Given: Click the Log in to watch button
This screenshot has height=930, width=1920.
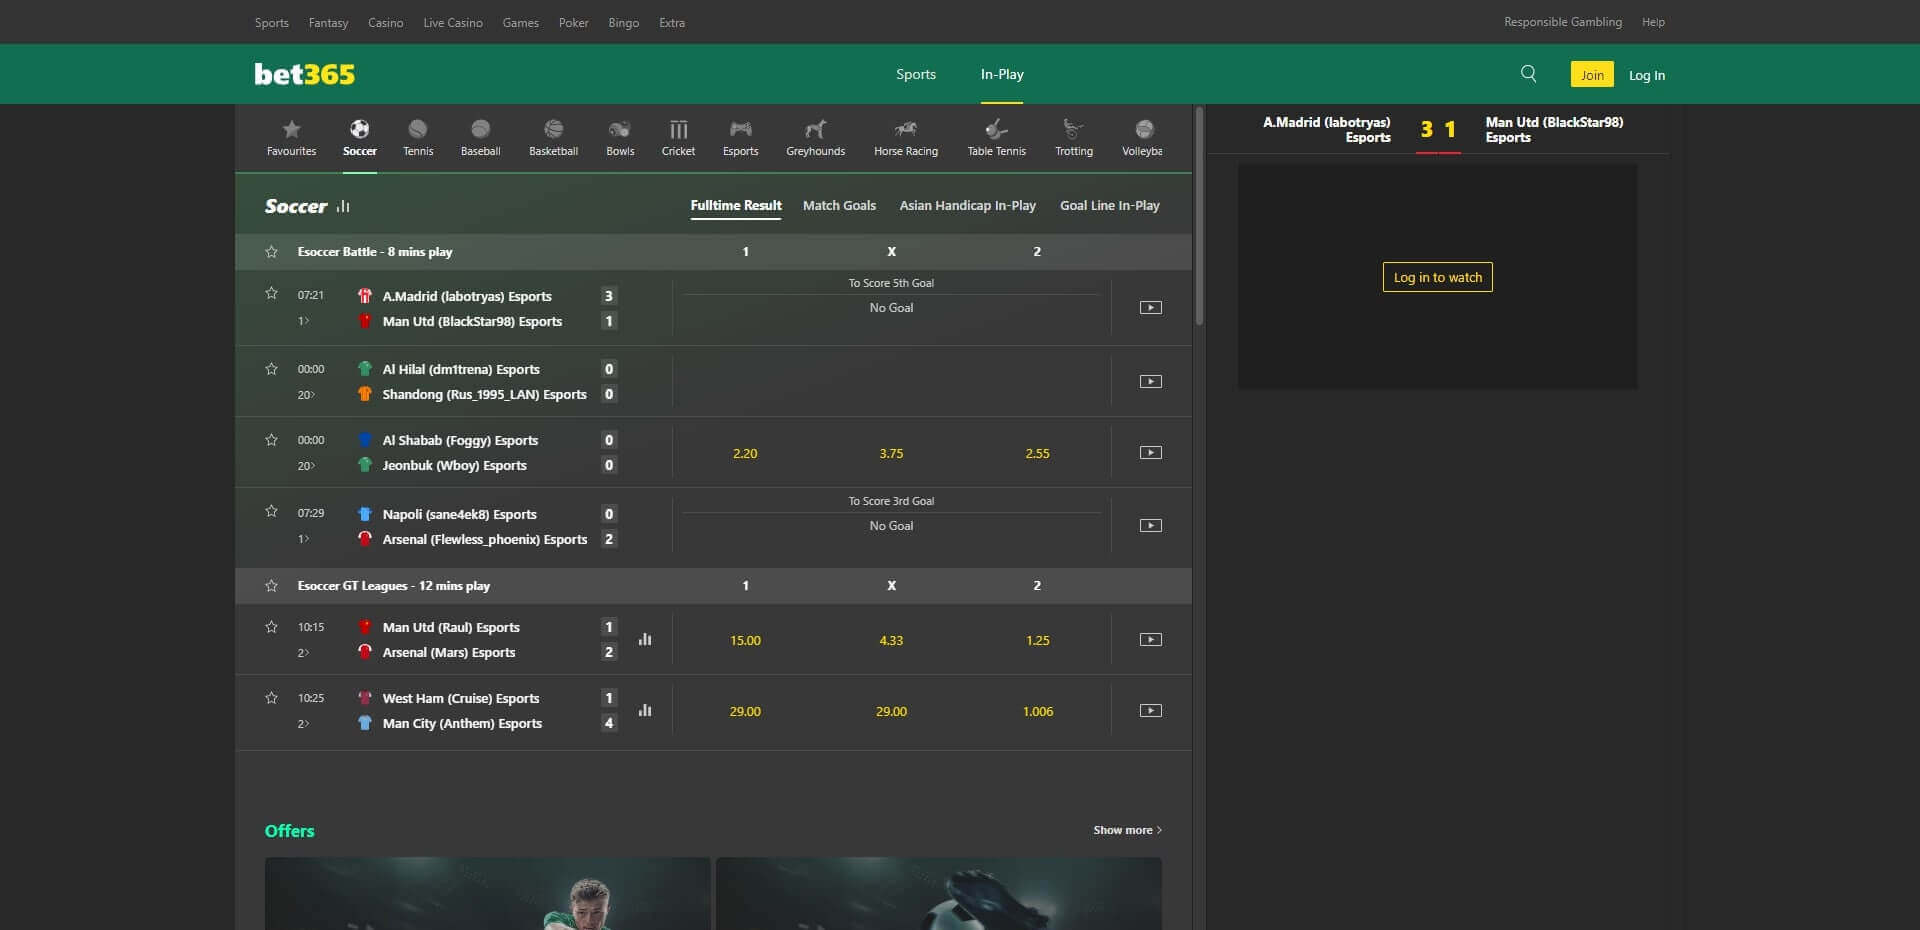Looking at the screenshot, I should click(x=1437, y=277).
